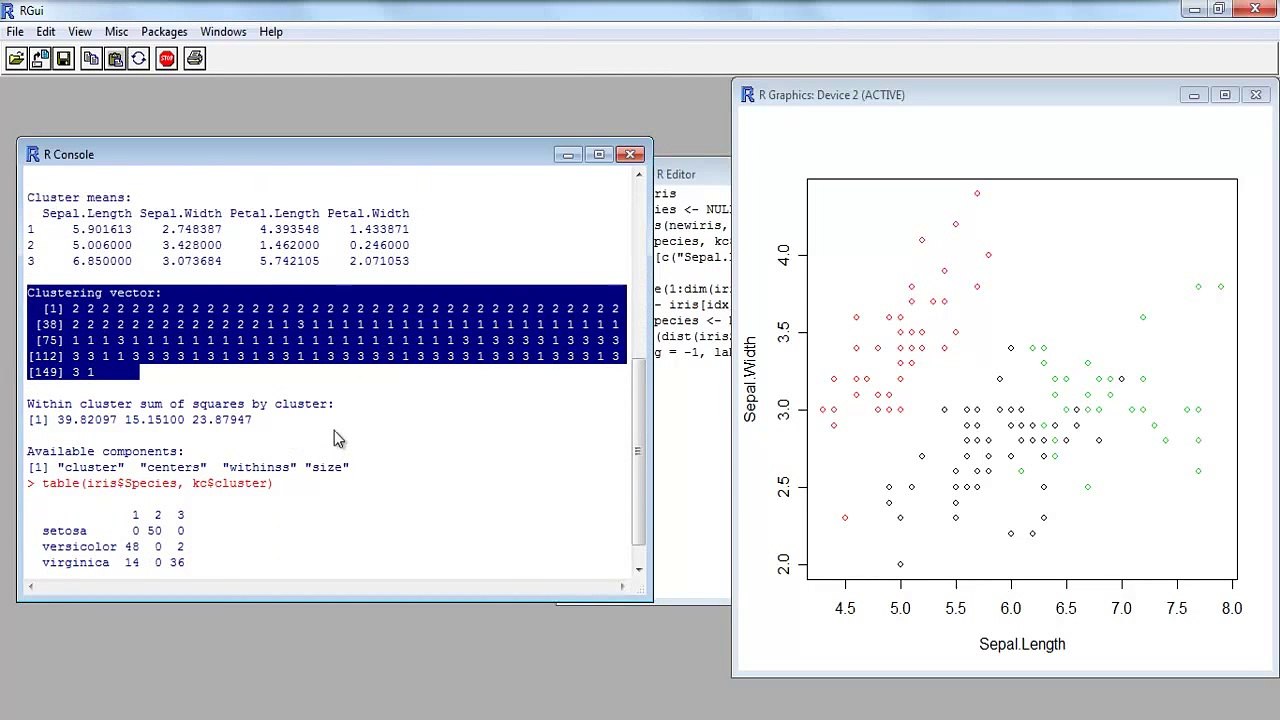Viewport: 1280px width, 720px height.
Task: Click the Load workspace toolbar icon
Action: point(40,59)
